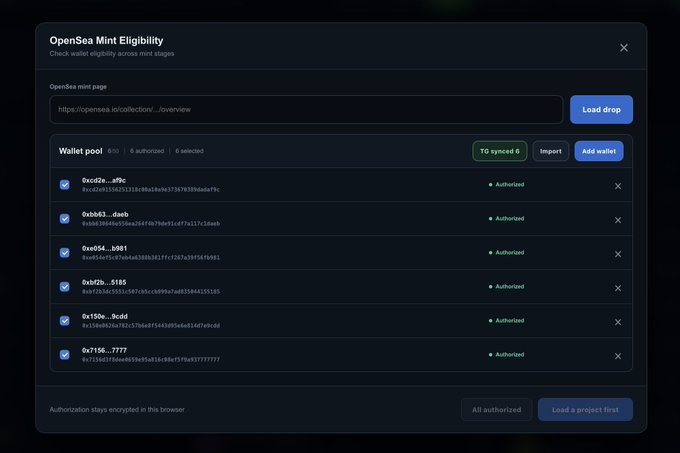Viewport: 680px width, 453px height.
Task: Click the 0xbf2b...5185 wallet name
Action: tap(104, 282)
